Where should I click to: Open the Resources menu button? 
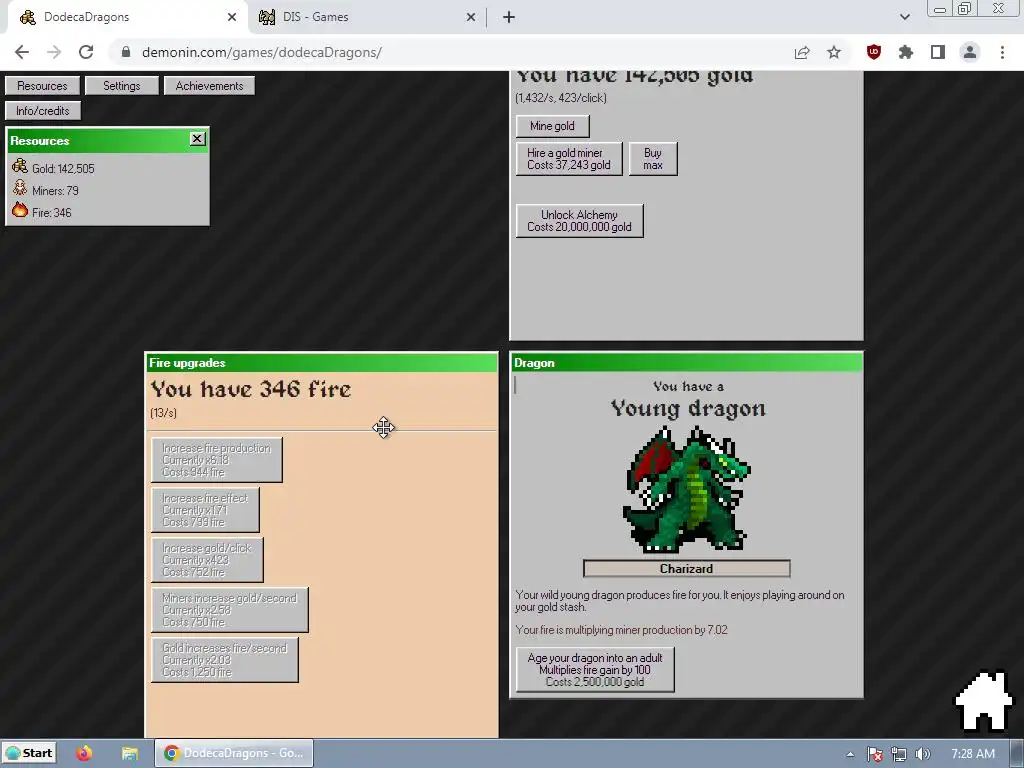42,86
